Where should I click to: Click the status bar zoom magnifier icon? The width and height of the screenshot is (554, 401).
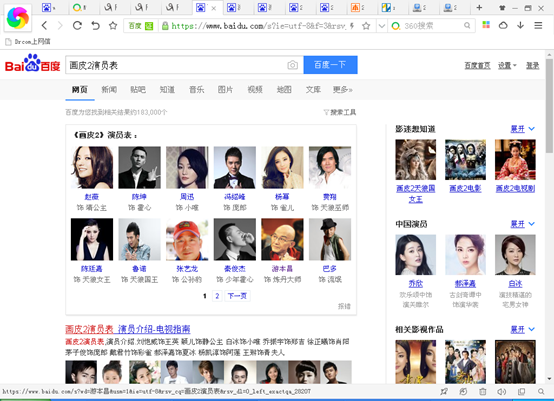tap(541, 391)
